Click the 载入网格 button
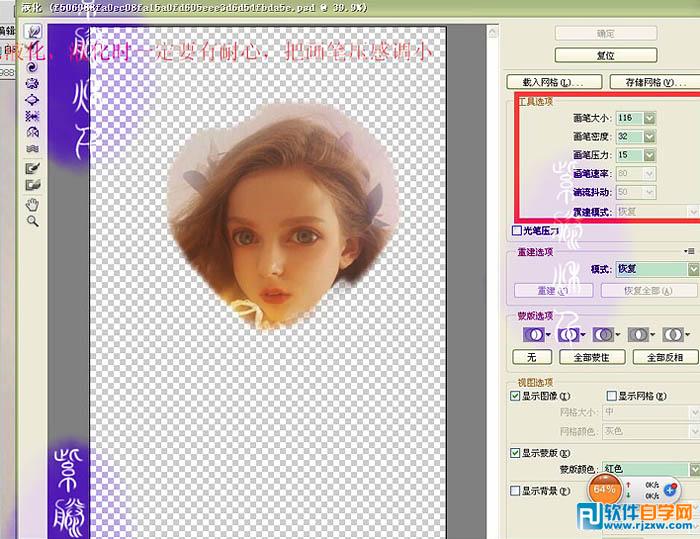This screenshot has width=700, height=539. pos(554,82)
